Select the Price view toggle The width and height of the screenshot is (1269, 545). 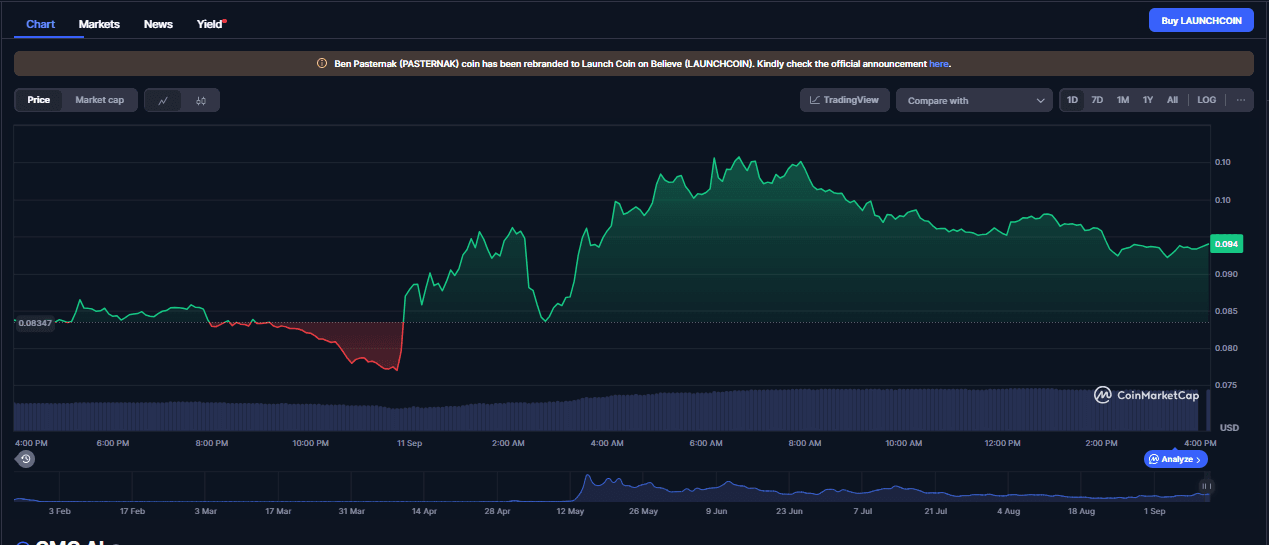point(39,100)
